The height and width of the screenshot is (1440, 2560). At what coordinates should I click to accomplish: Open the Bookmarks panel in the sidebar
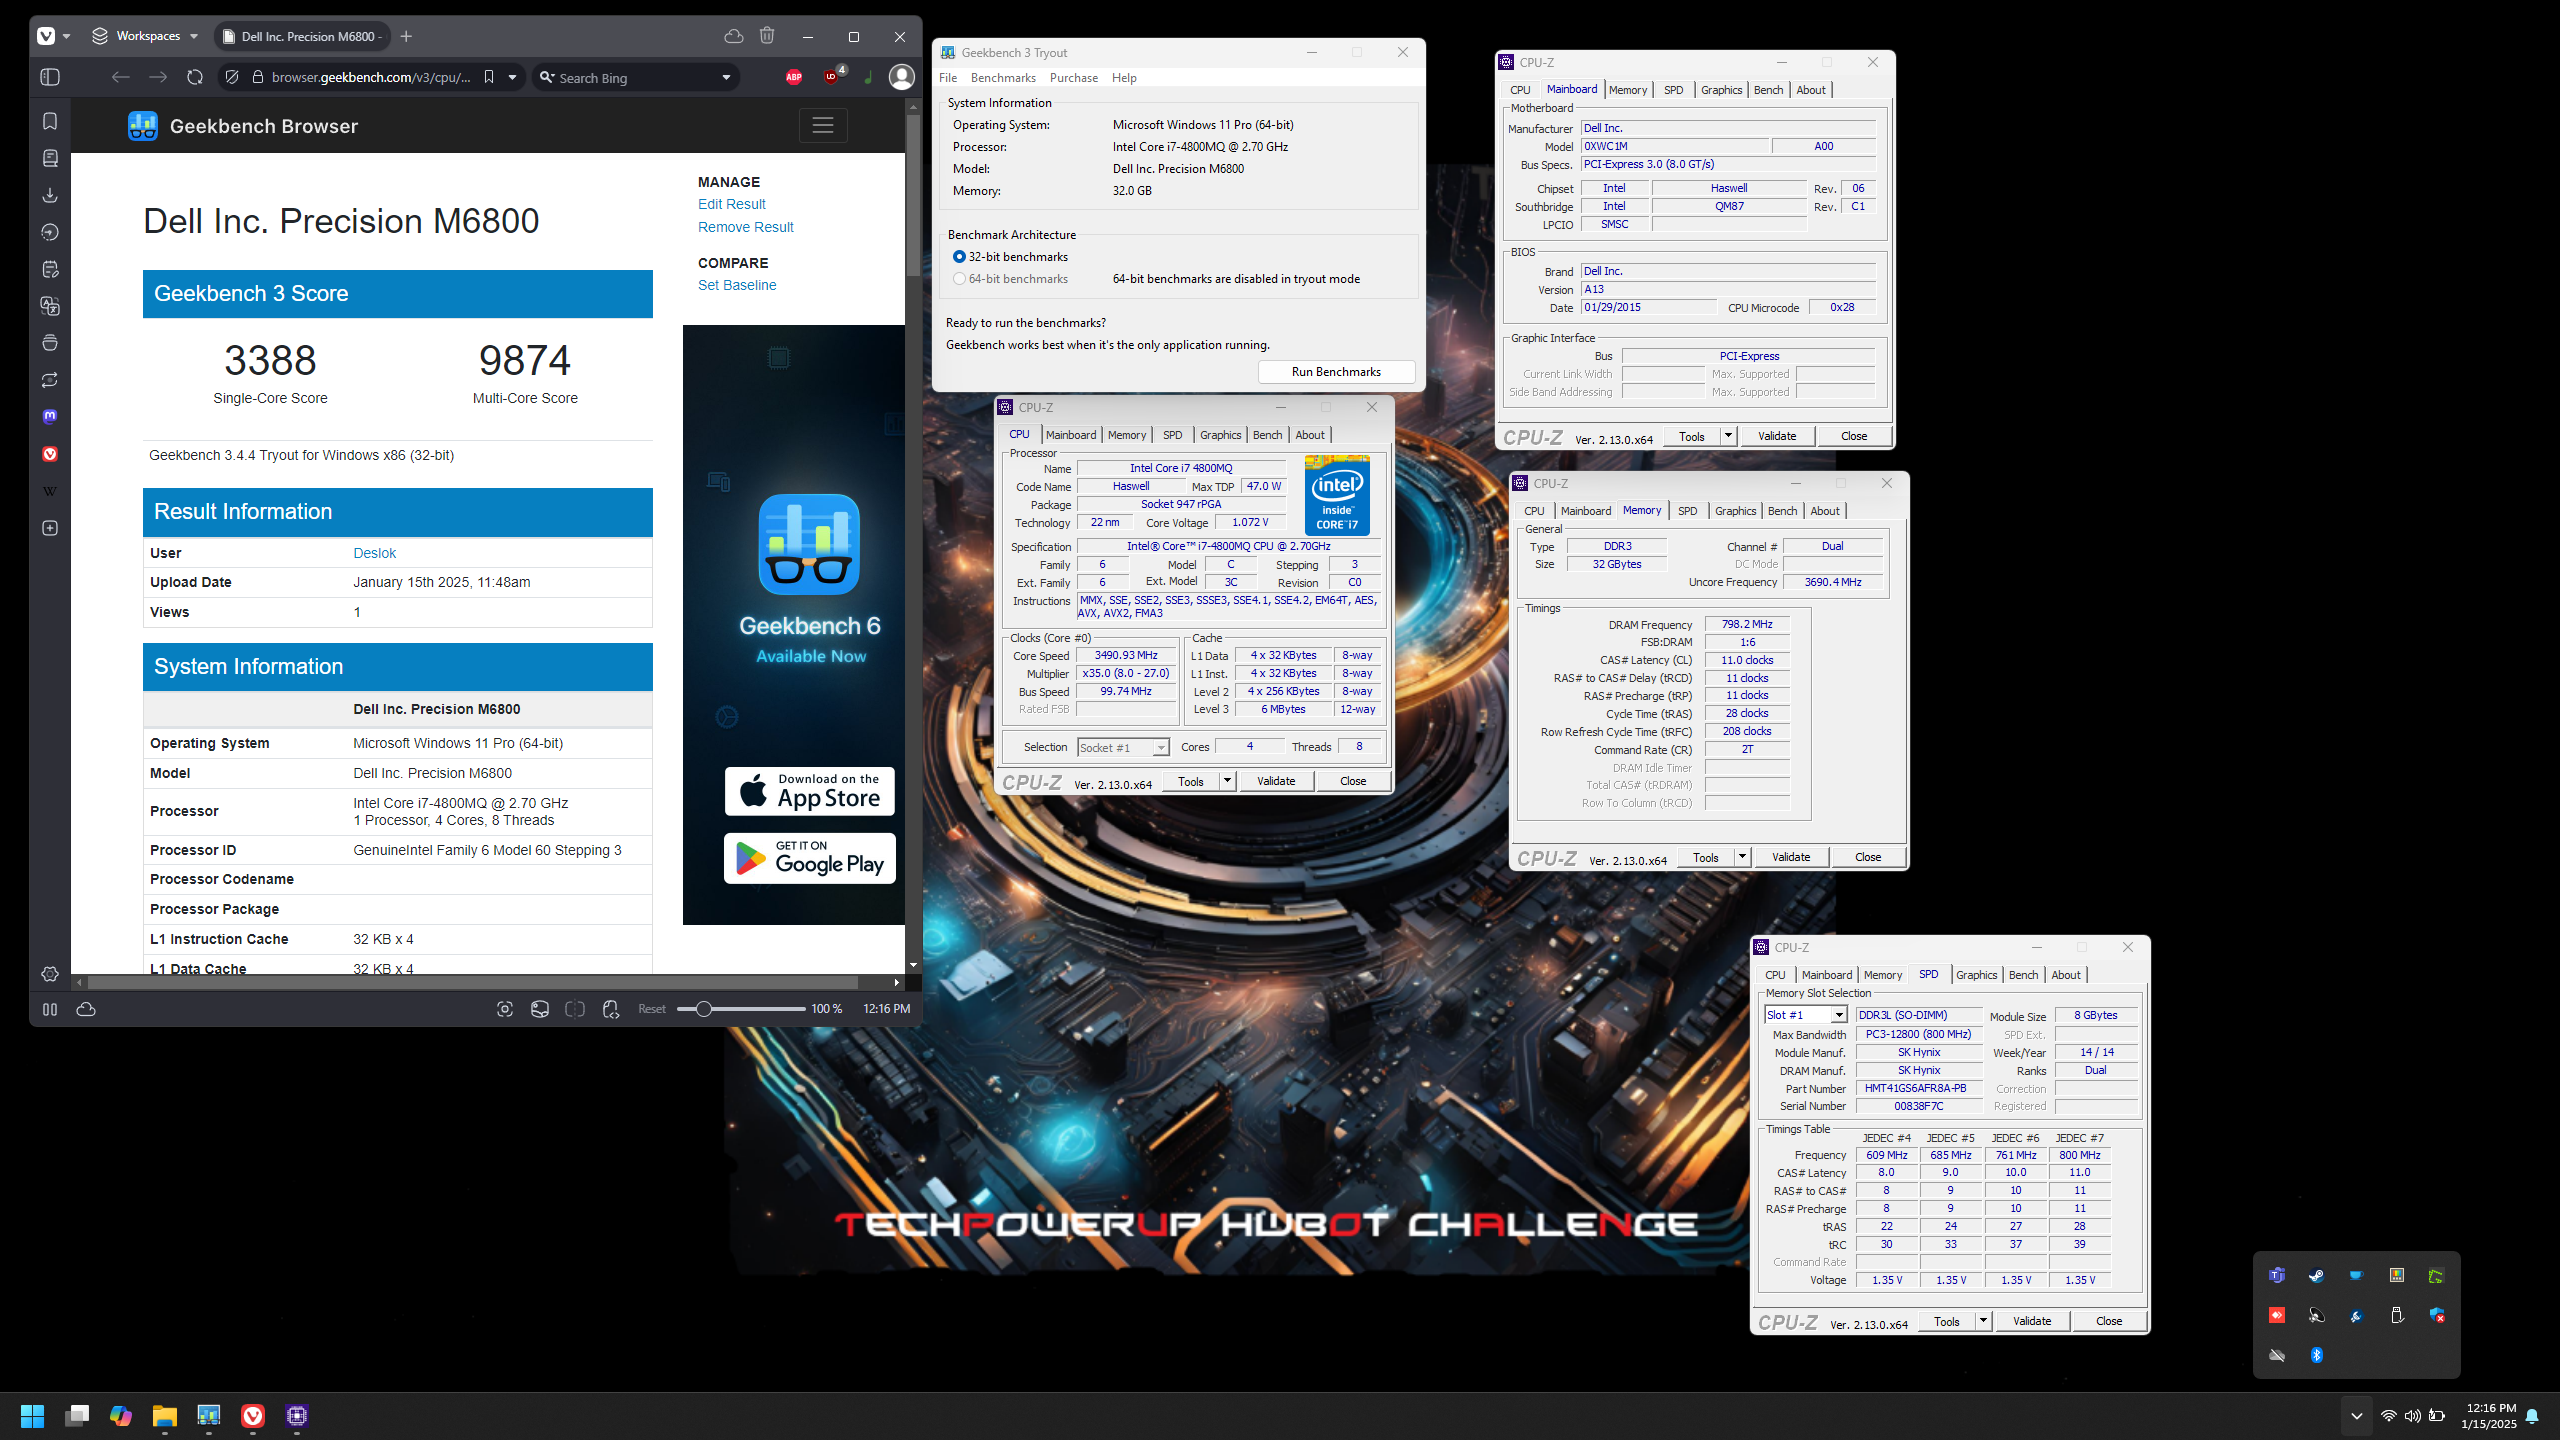tap(50, 121)
